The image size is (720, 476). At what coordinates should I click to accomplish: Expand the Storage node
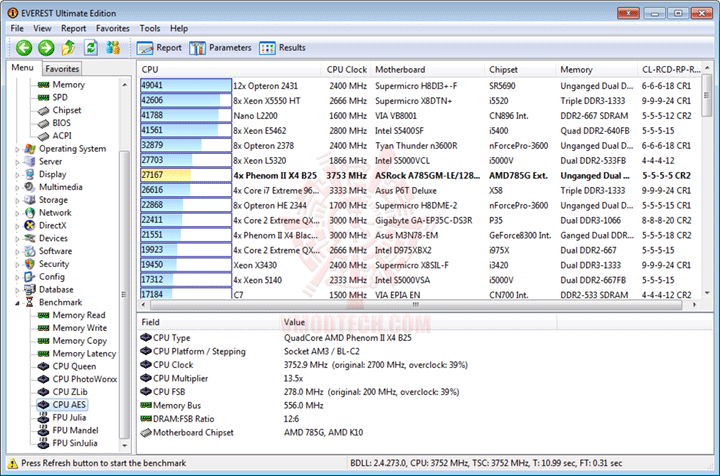click(17, 201)
